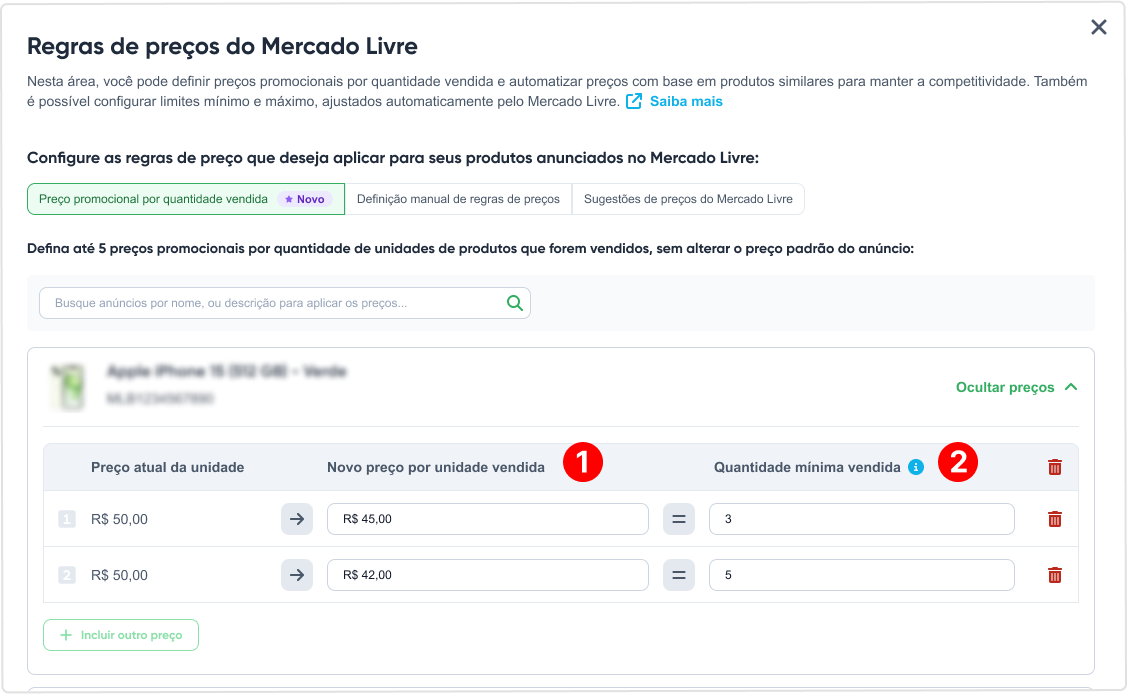Click the Regras de preços do Mercado Livre heading
The width and height of the screenshot is (1127, 694).
point(222,46)
